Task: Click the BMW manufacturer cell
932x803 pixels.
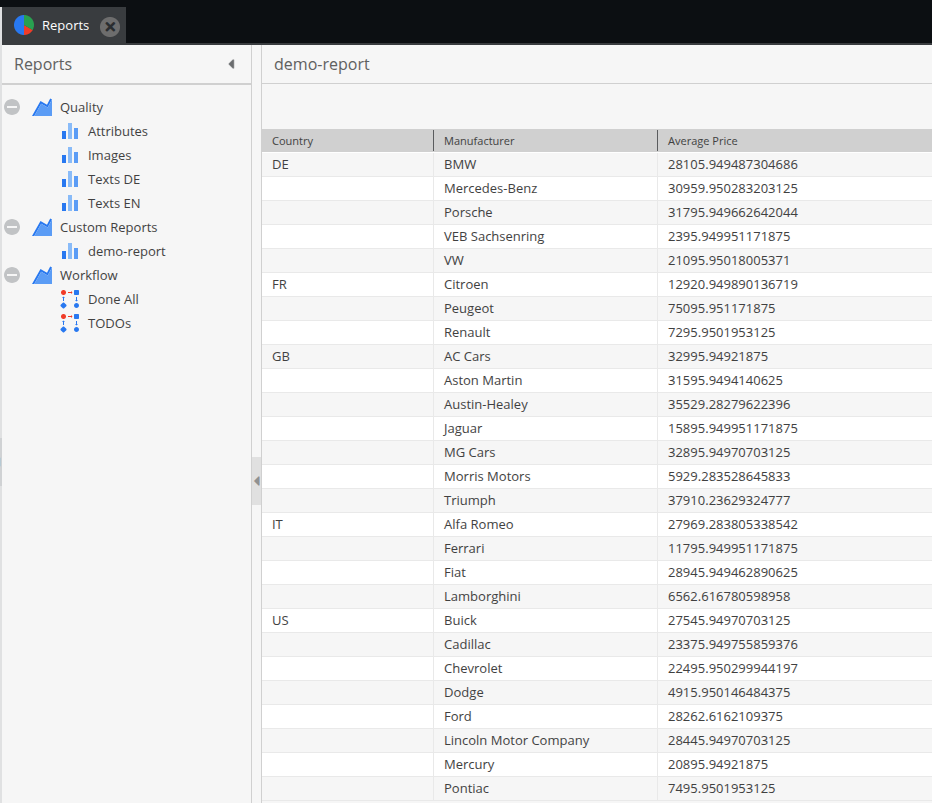Action: [x=546, y=165]
